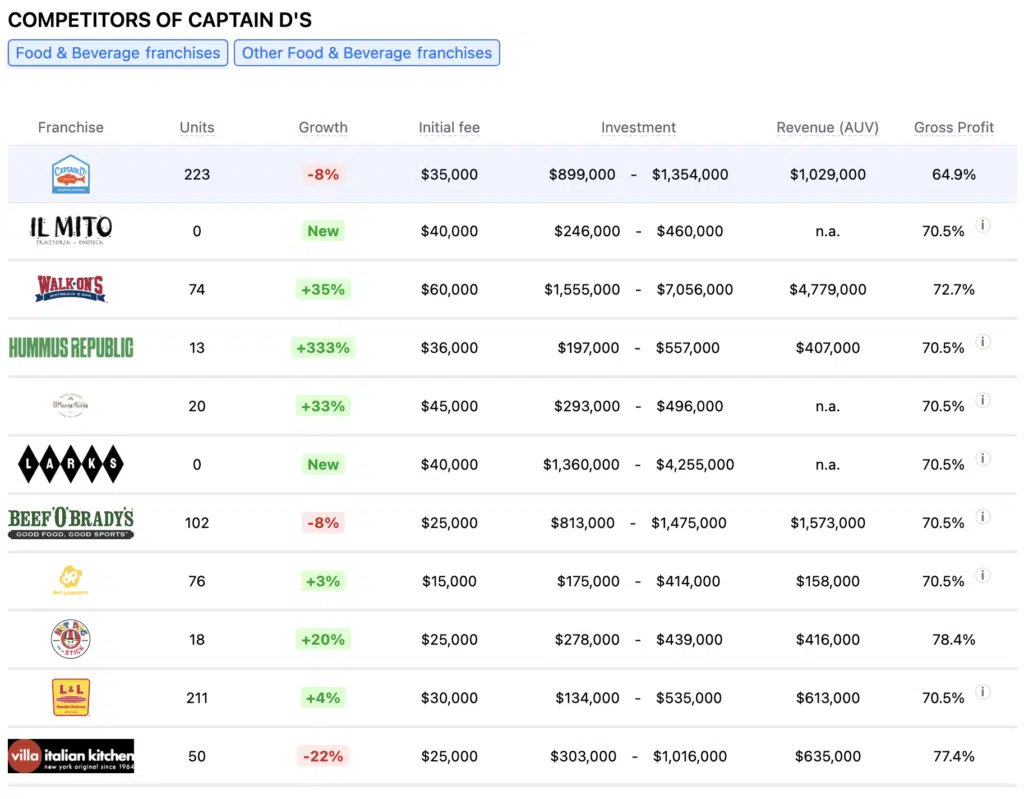Open the Il Mito franchise logo
This screenshot has height=799, width=1024.
tap(71, 231)
